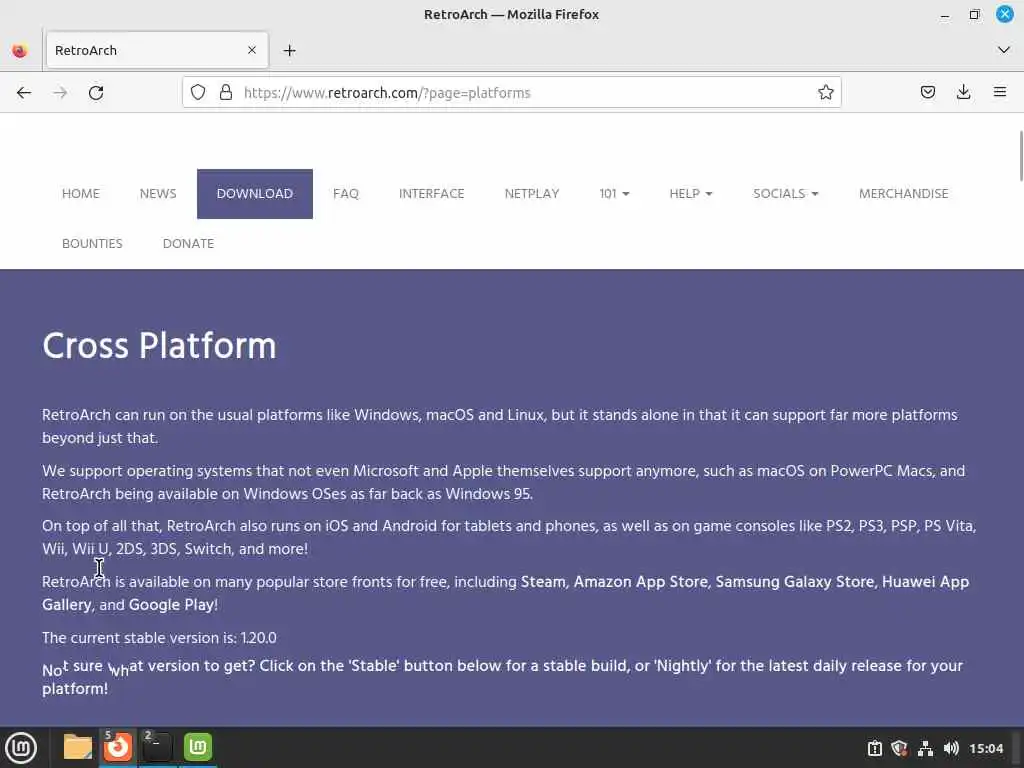Open the Samsung Galaxy Store link

coord(795,582)
